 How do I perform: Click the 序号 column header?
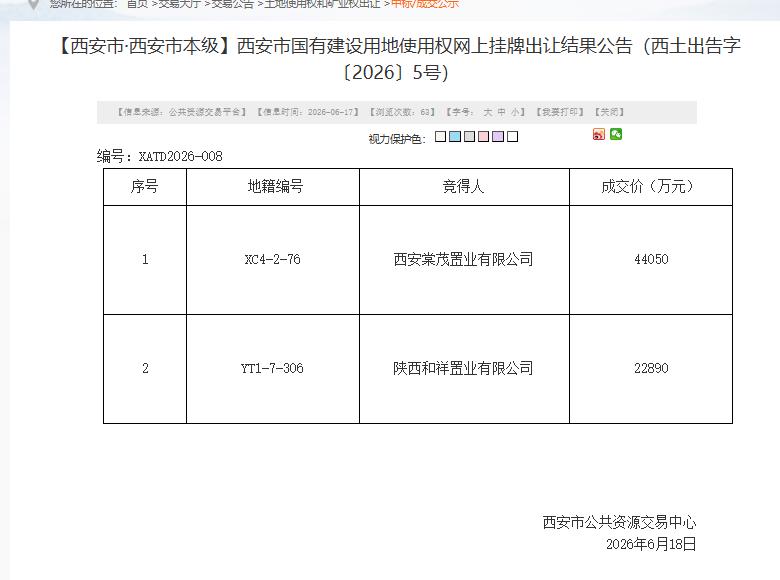(x=145, y=187)
